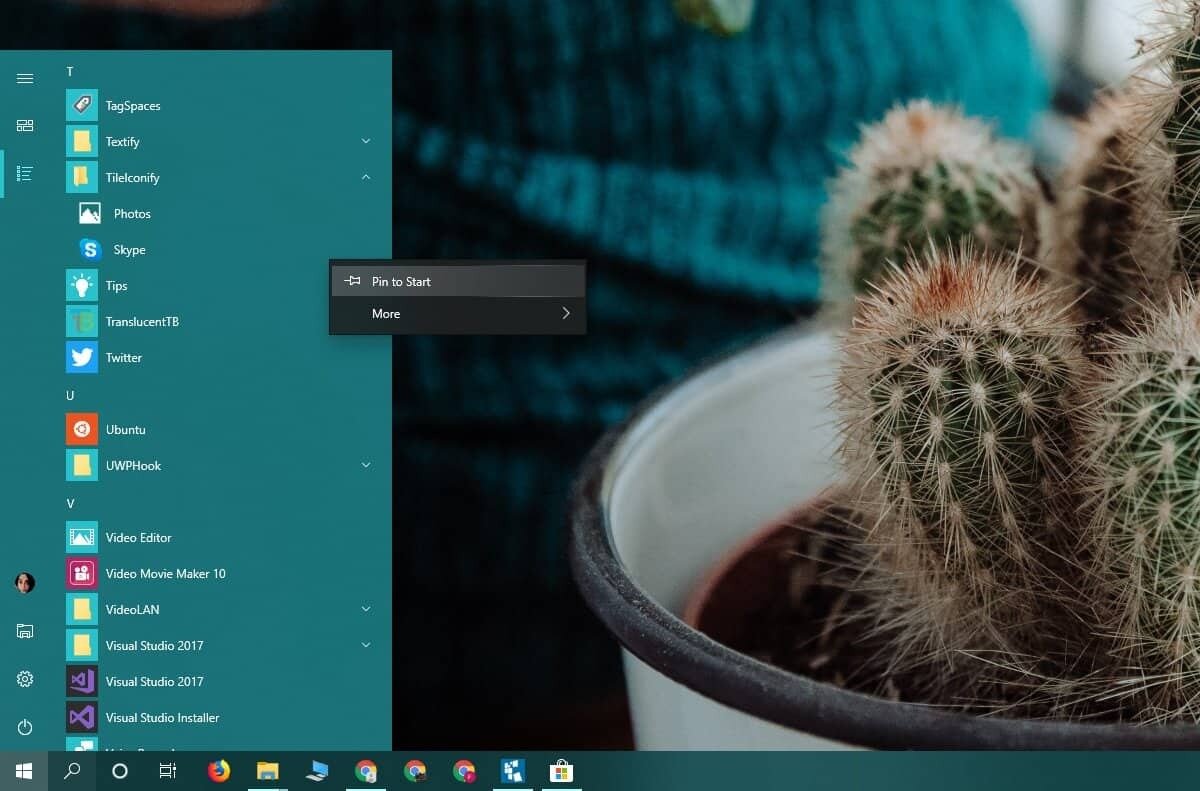The image size is (1200, 791).
Task: Expand the Start hamburger menu
Action: pyautogui.click(x=25, y=78)
